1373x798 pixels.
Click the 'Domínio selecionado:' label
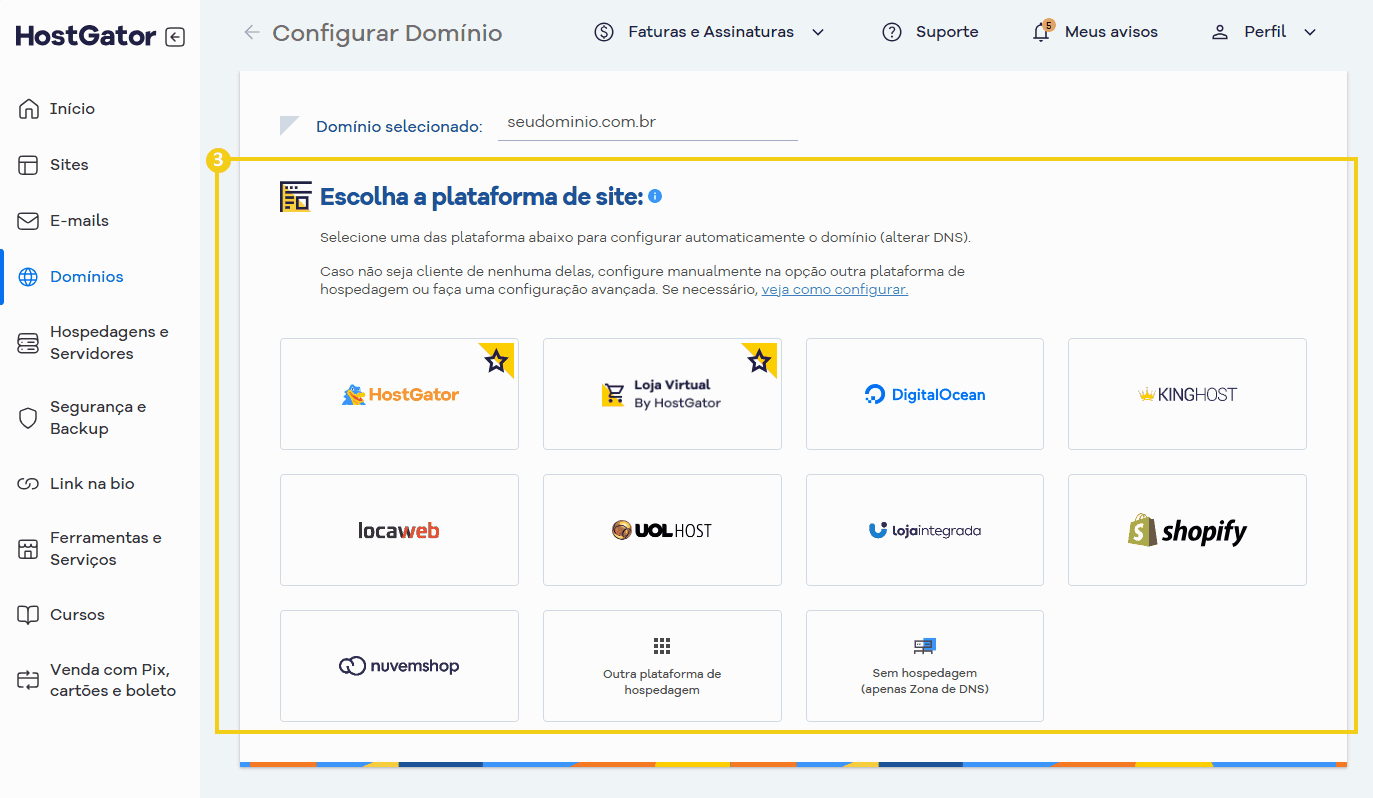click(x=399, y=127)
